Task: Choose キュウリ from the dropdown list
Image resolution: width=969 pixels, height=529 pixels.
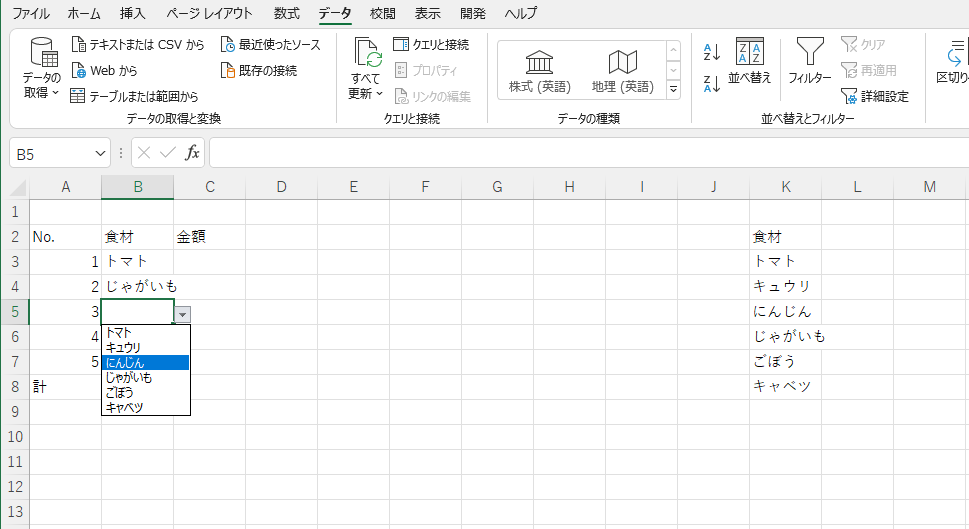Action: [x=145, y=347]
